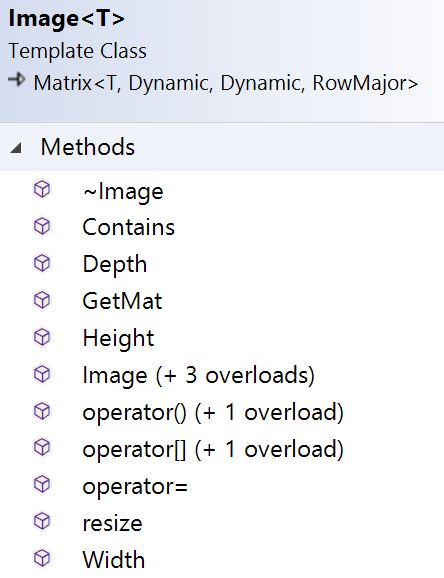Click the method icon next to GetMat
The width and height of the screenshot is (444, 578).
(x=42, y=300)
